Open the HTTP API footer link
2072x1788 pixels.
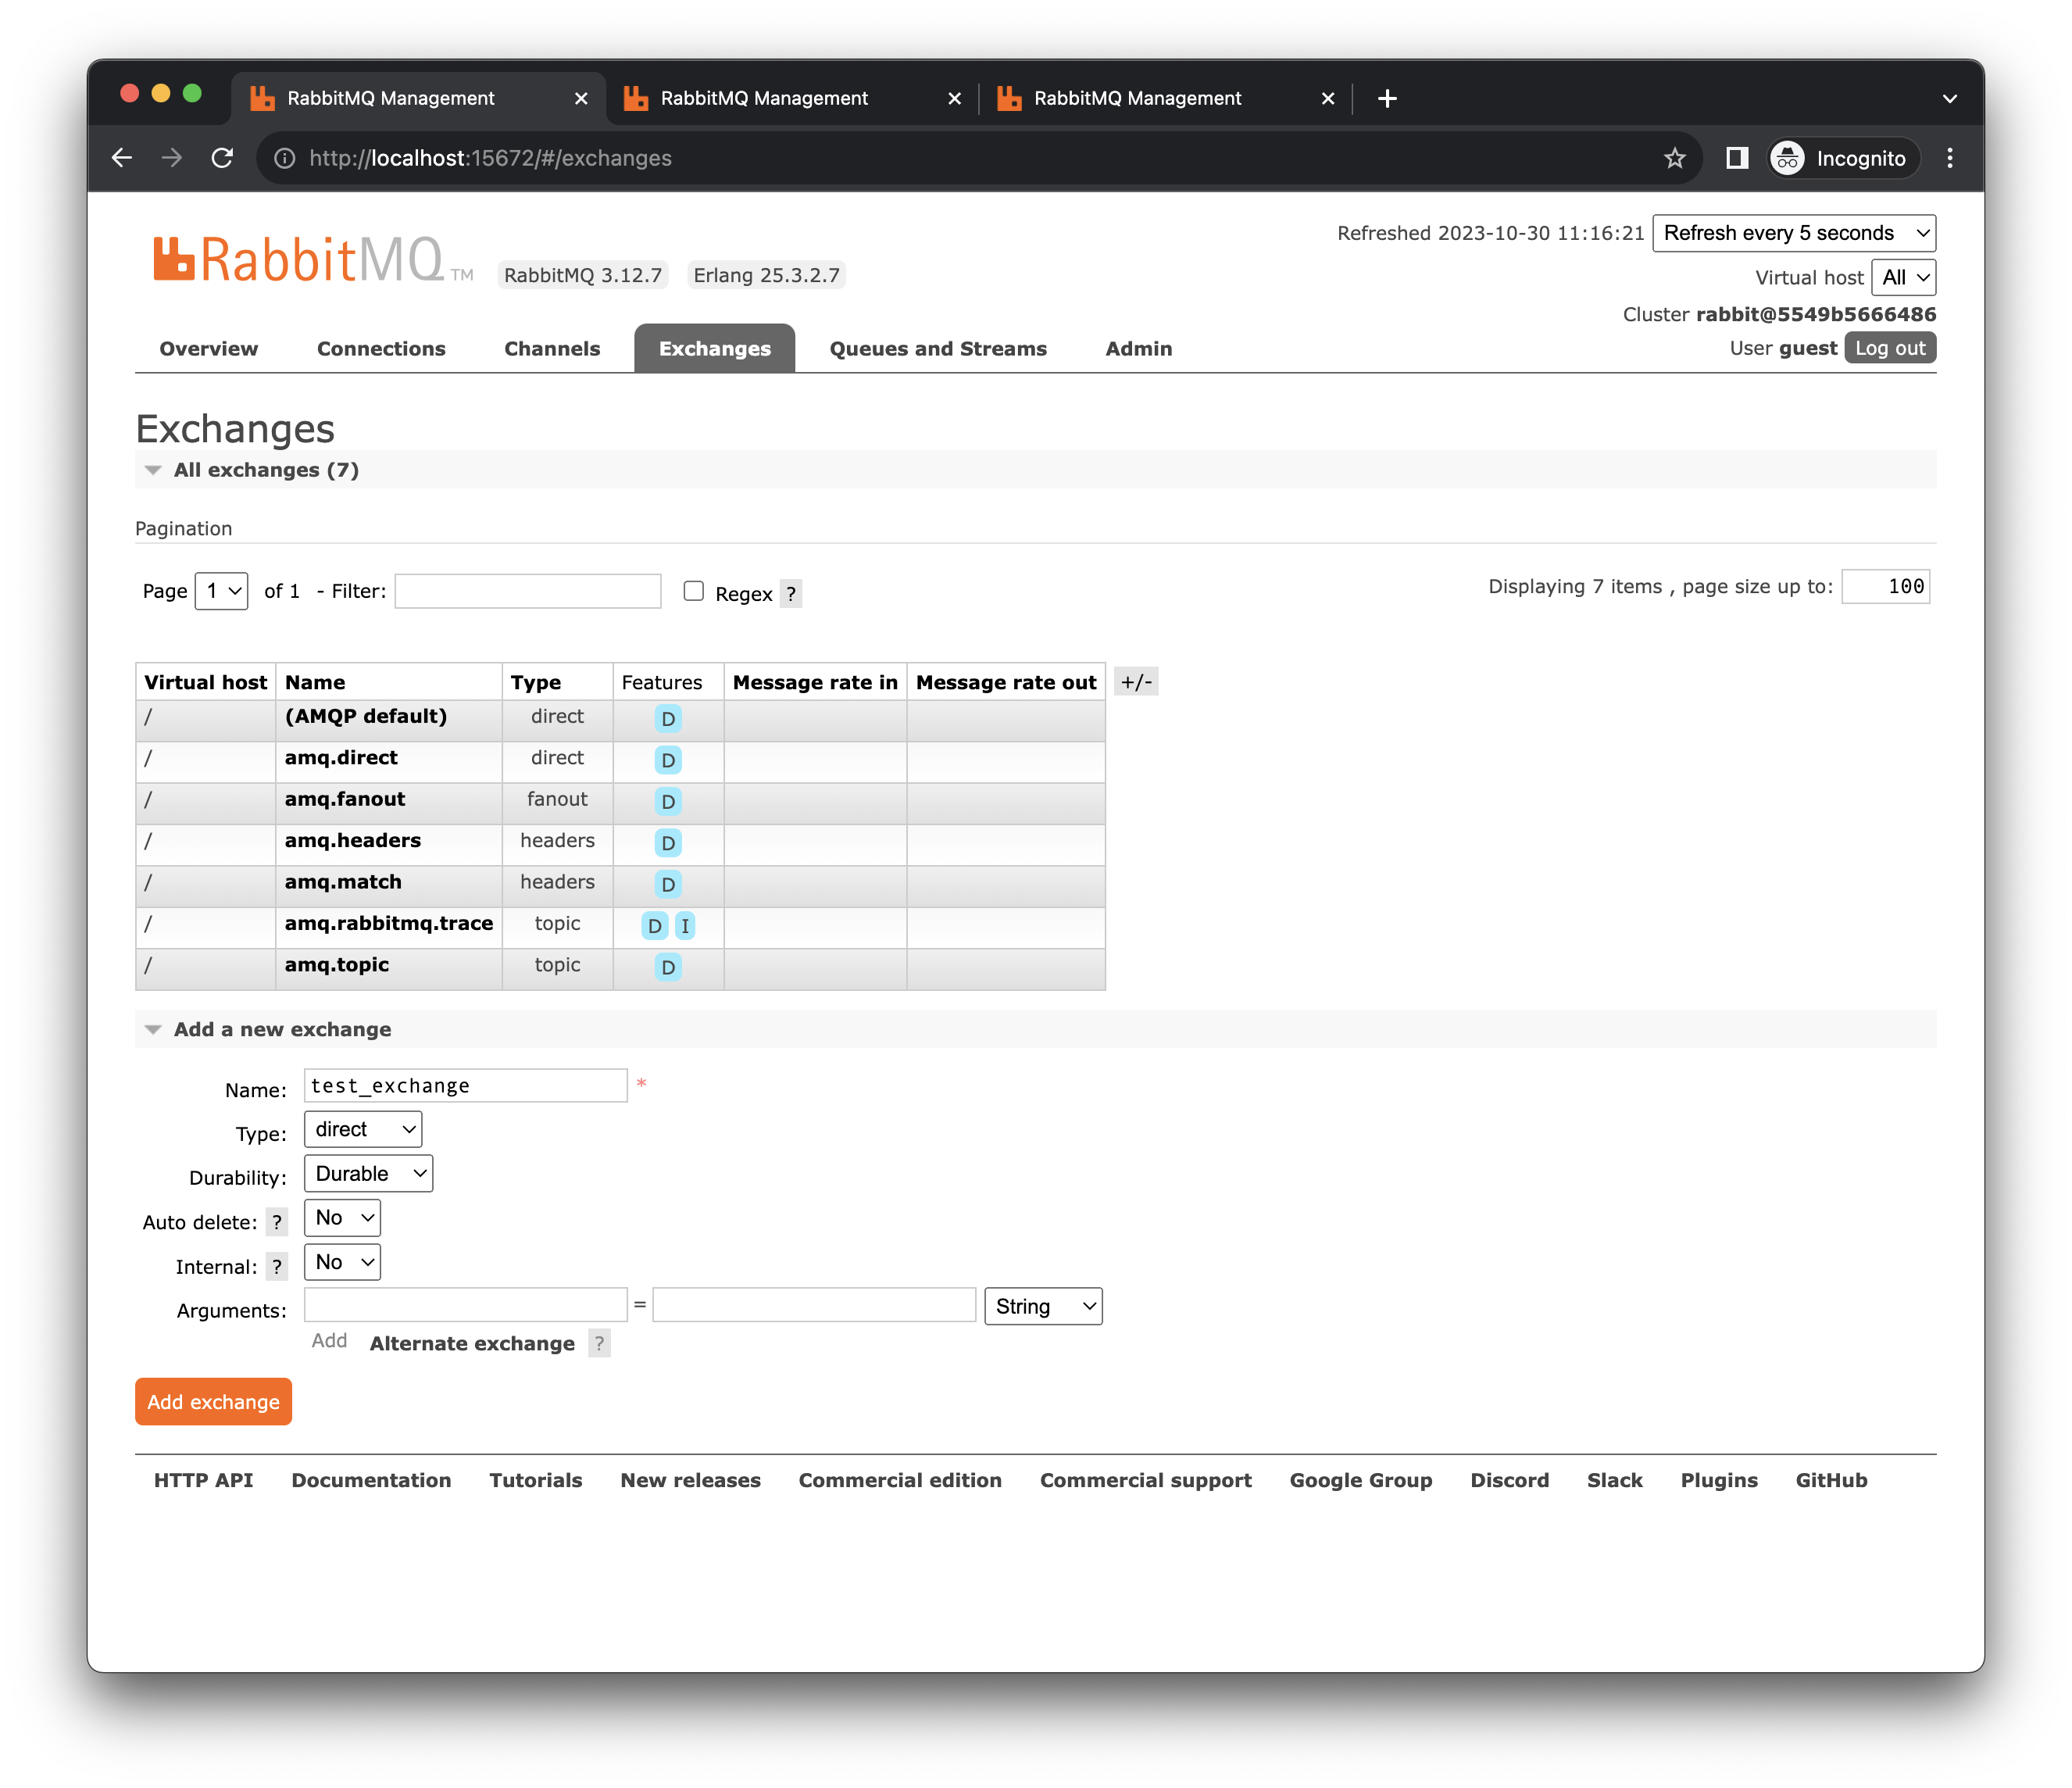(x=203, y=1481)
